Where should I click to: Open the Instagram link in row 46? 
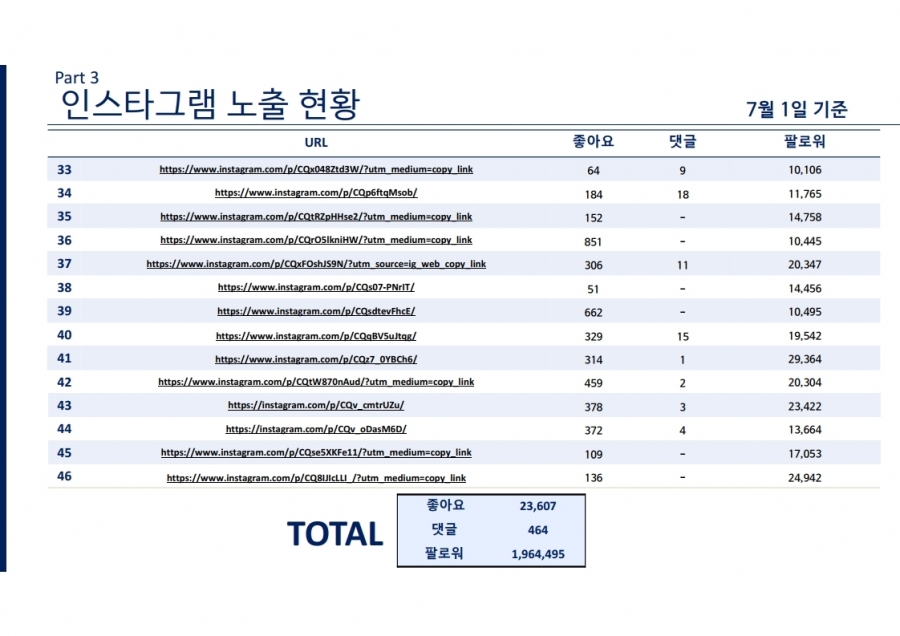316,479
